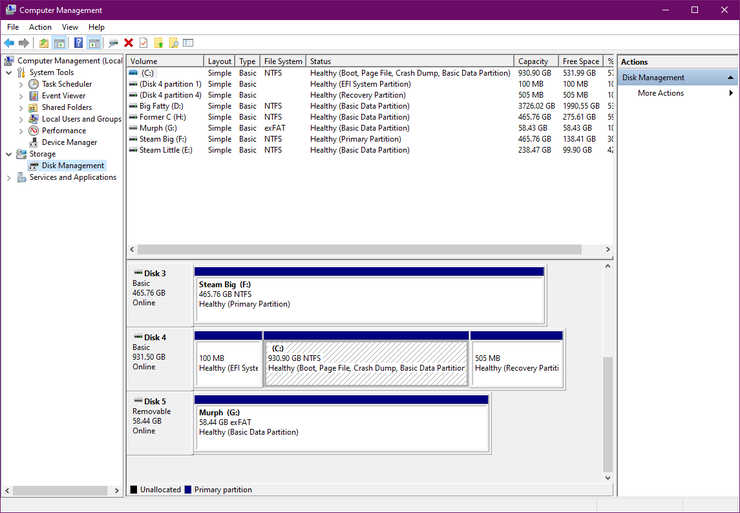The height and width of the screenshot is (513, 740).
Task: Select the Steam Big (F:) partition block
Action: (x=370, y=295)
